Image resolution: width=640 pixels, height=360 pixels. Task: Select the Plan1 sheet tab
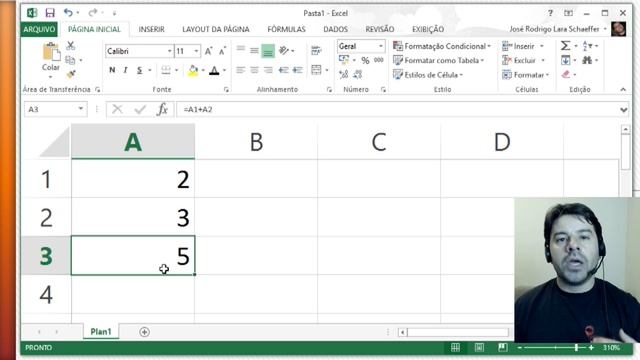click(101, 331)
